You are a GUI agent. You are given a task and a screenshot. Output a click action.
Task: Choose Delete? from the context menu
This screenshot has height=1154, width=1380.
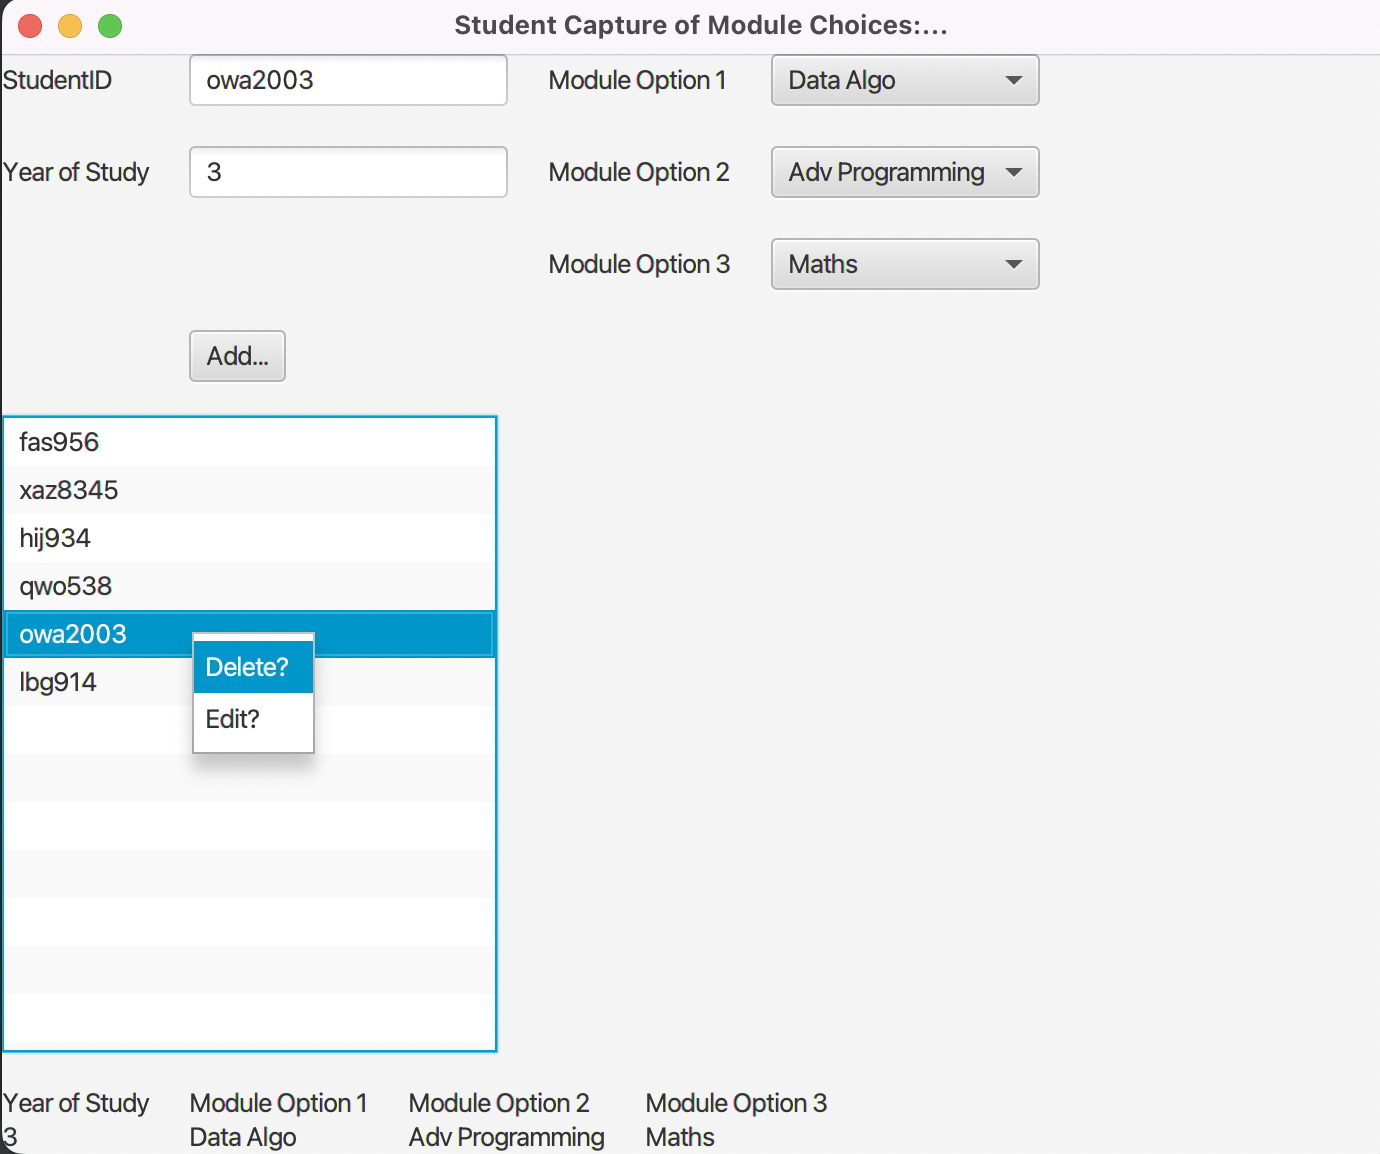click(x=246, y=667)
